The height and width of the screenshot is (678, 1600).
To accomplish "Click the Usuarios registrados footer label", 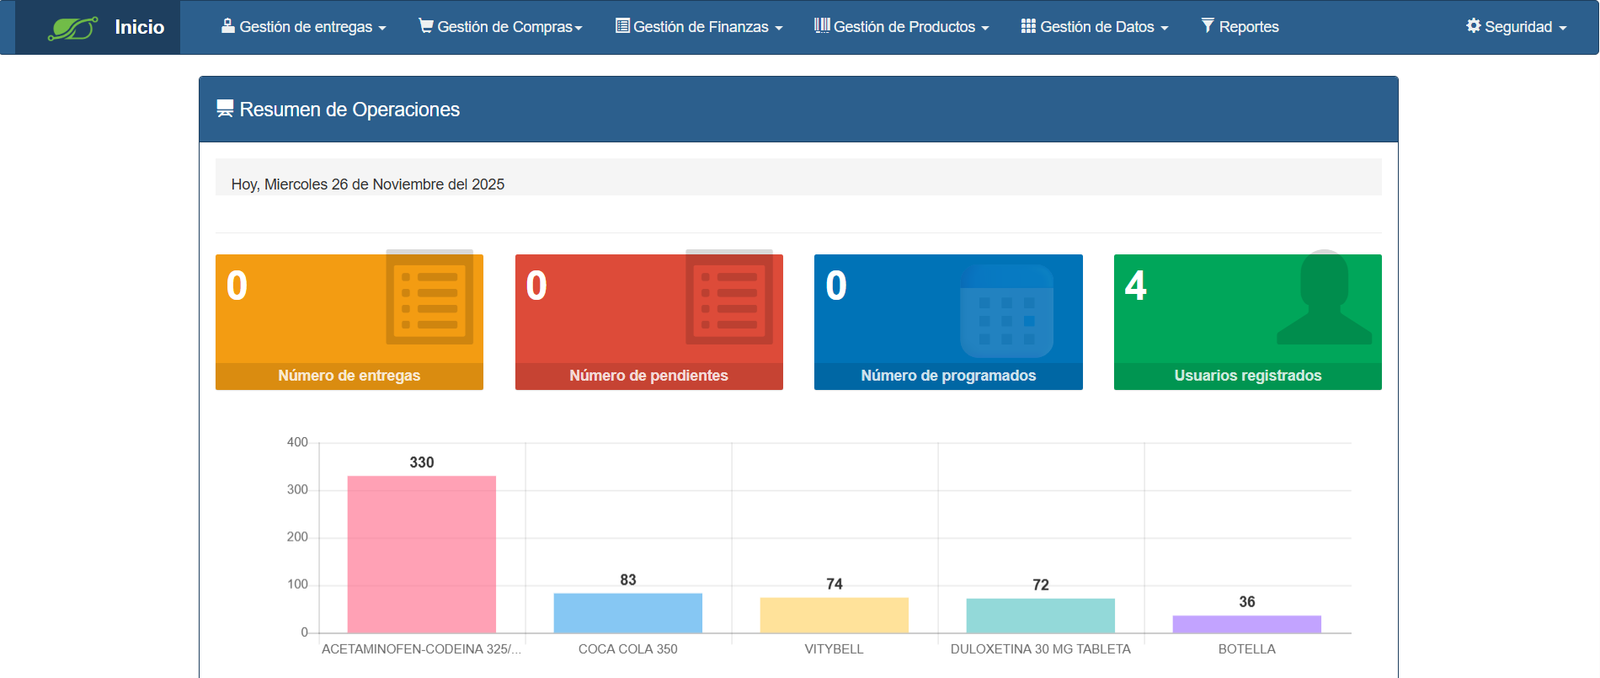I will pyautogui.click(x=1247, y=376).
